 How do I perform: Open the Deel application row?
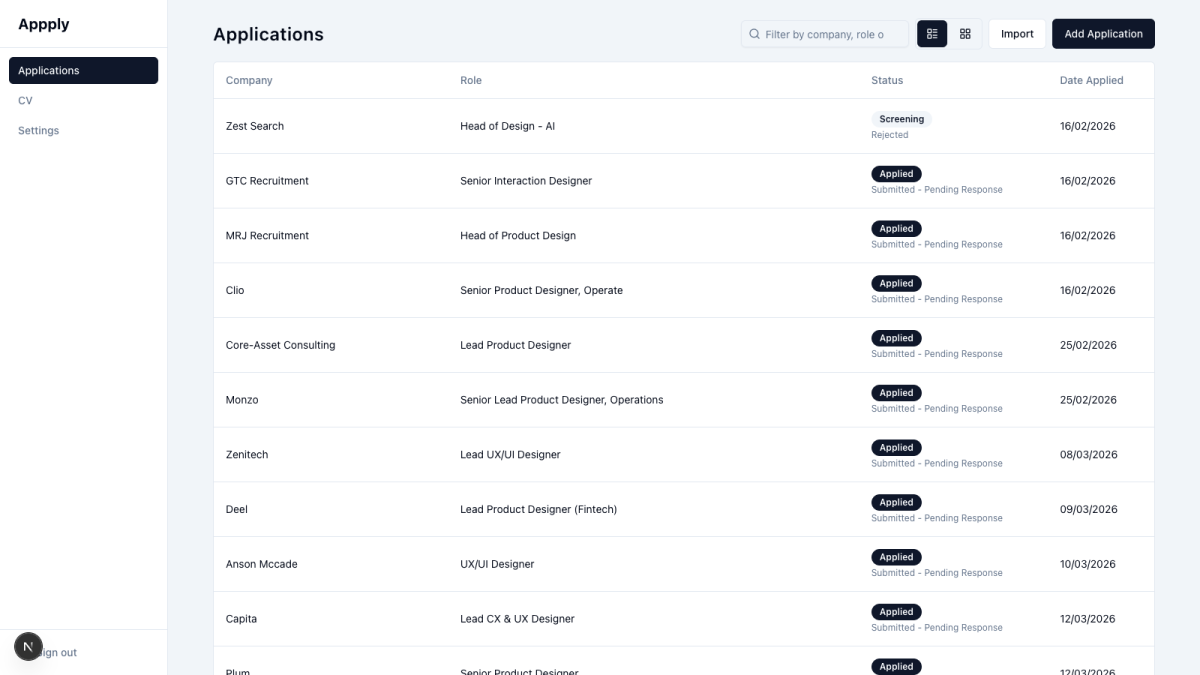tap(684, 509)
